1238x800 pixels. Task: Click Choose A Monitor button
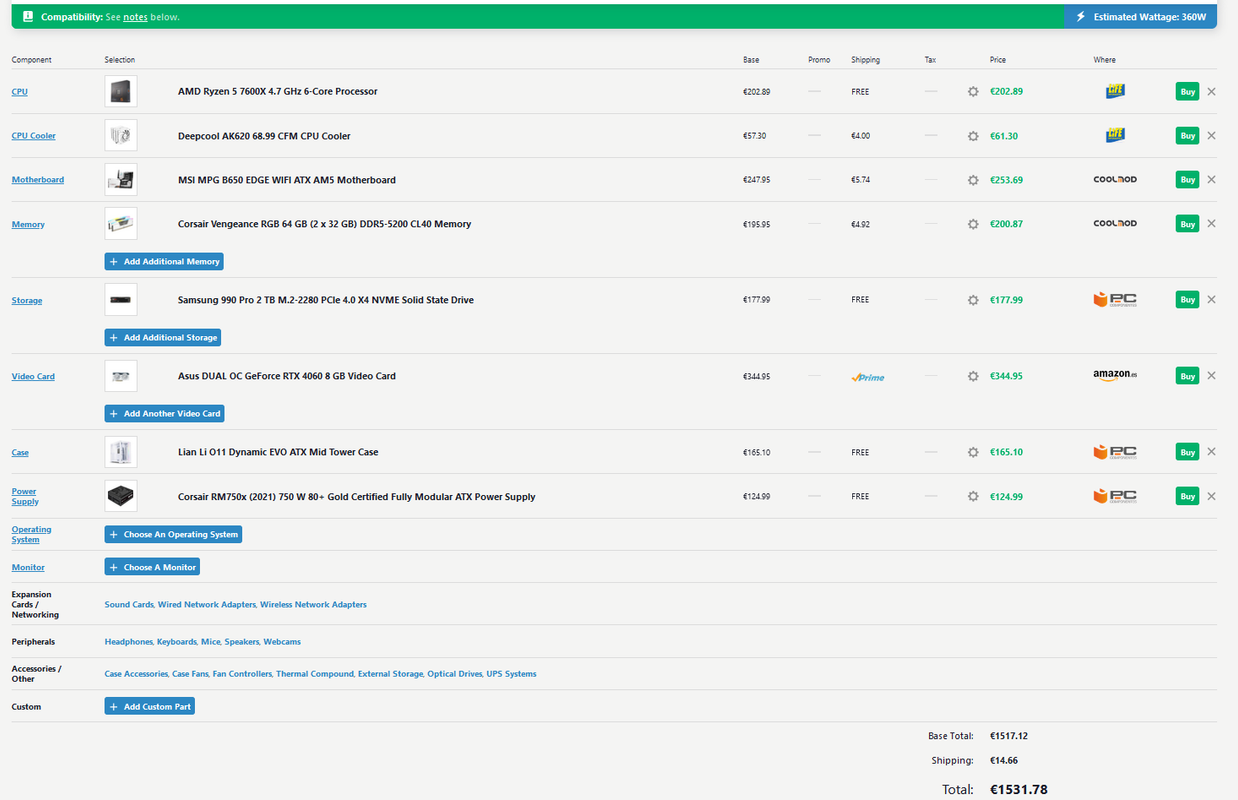pyautogui.click(x=152, y=567)
